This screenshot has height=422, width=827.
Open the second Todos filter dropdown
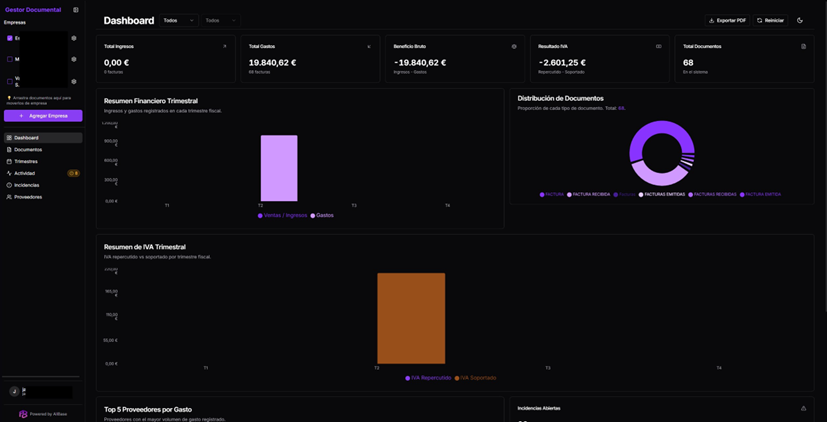[x=220, y=20]
